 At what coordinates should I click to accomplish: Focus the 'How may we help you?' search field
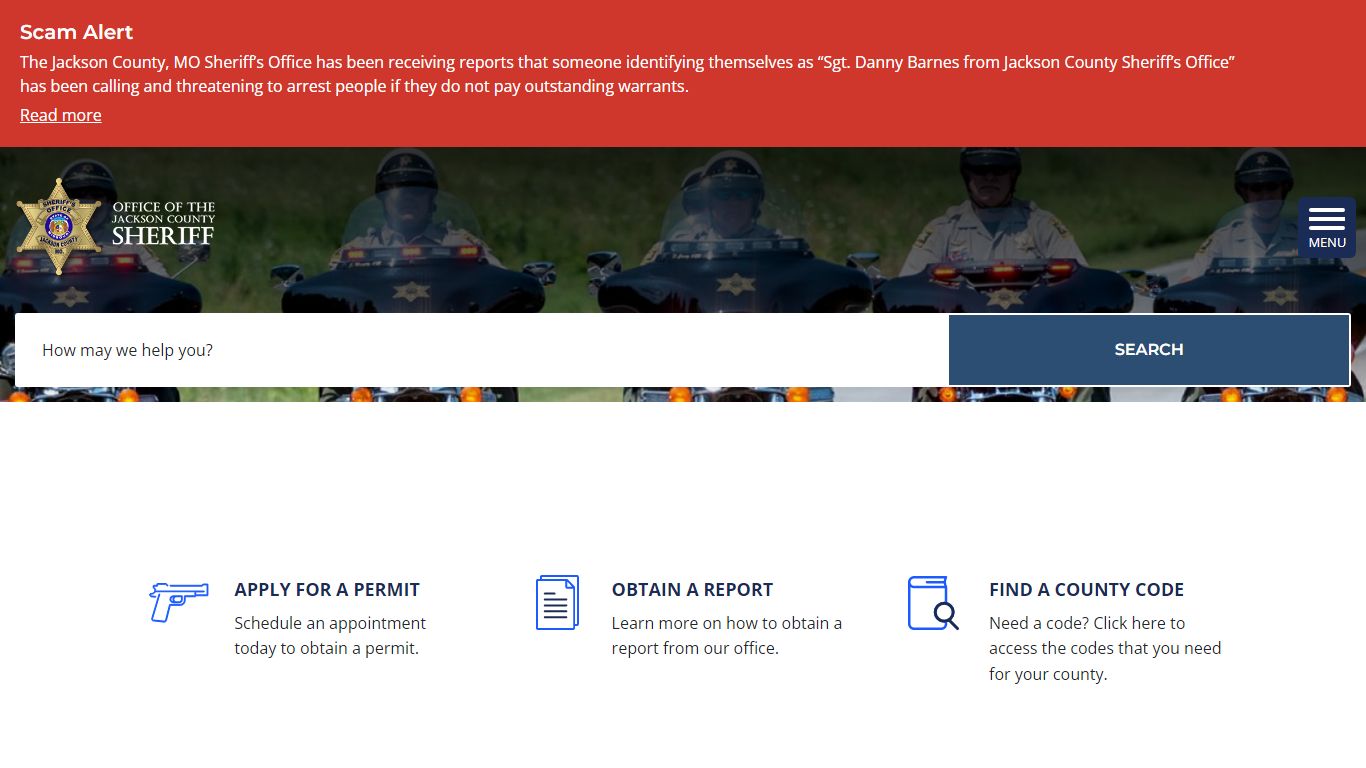click(482, 350)
